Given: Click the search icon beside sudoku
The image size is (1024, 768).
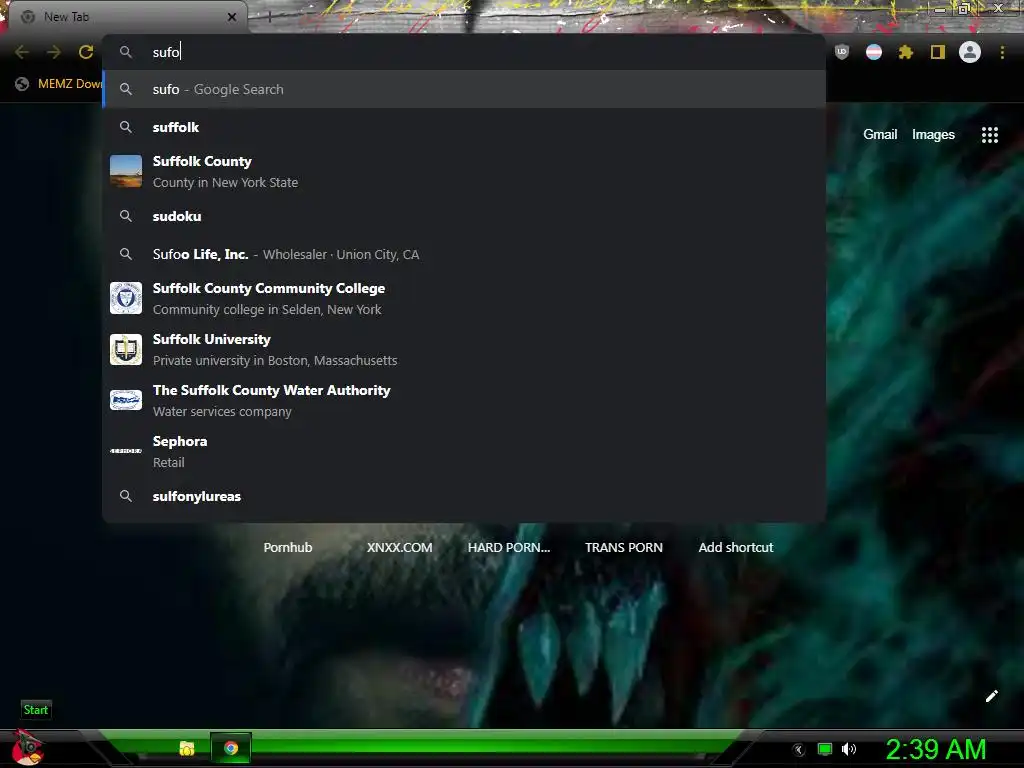Looking at the screenshot, I should click(126, 216).
